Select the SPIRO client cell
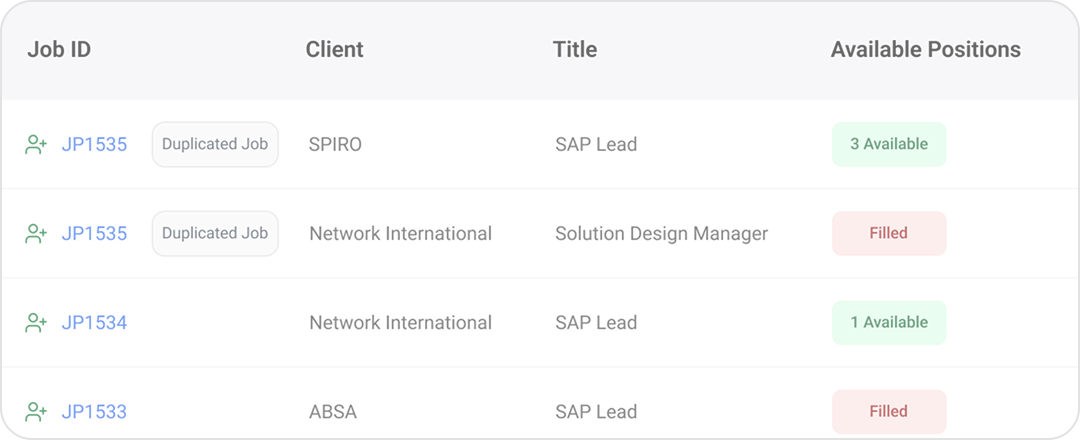The width and height of the screenshot is (1080, 440). point(336,145)
